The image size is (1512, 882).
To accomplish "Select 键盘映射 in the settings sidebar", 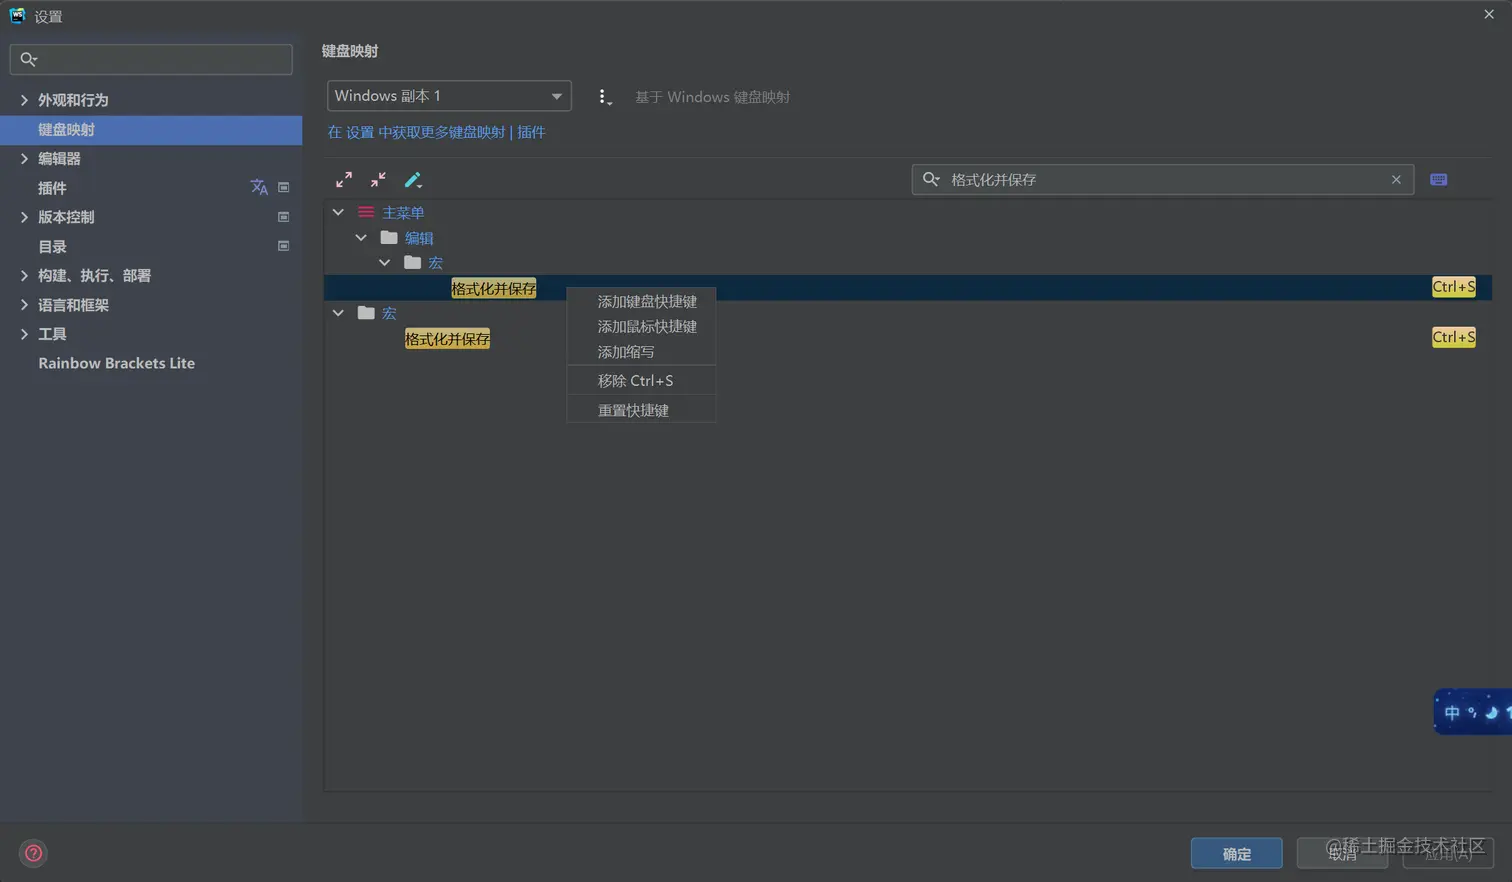I will (x=151, y=130).
